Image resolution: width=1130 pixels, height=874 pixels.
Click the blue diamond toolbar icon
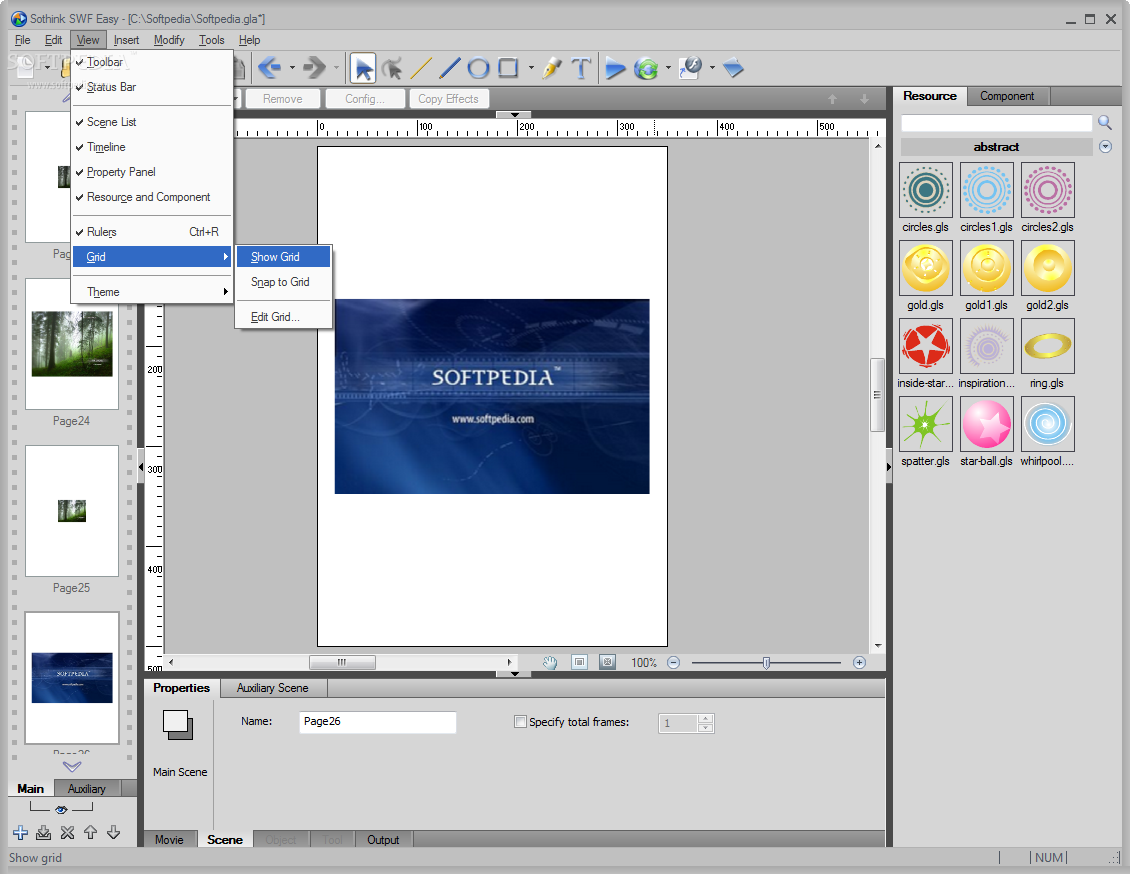click(733, 68)
